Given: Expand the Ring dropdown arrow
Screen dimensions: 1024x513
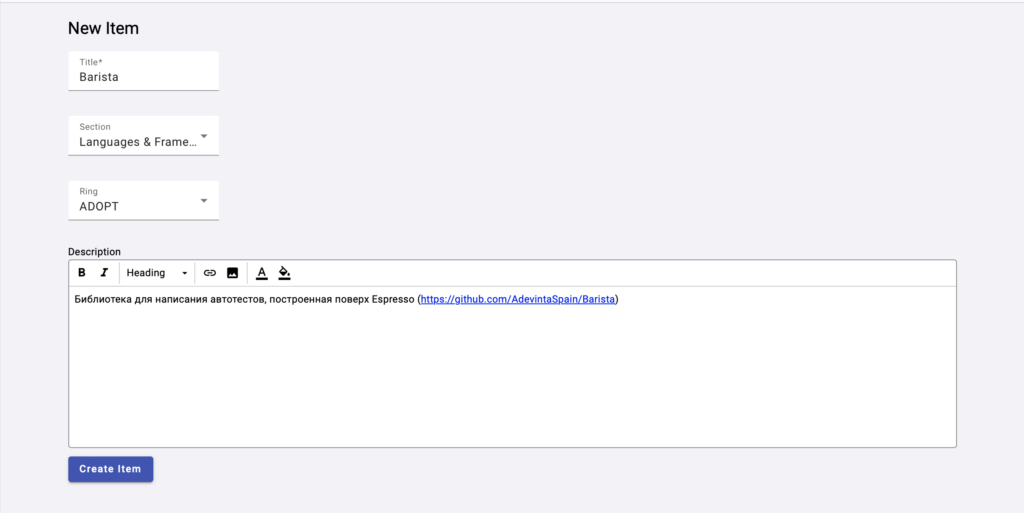Looking at the screenshot, I should click(204, 201).
